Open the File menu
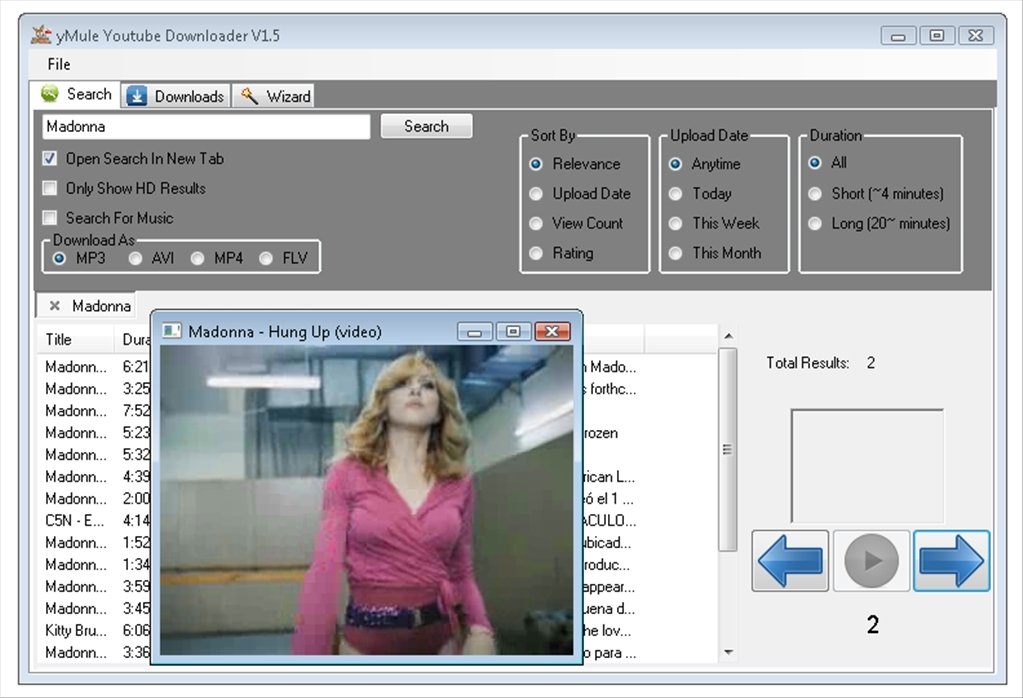The height and width of the screenshot is (698, 1023). pyautogui.click(x=59, y=64)
